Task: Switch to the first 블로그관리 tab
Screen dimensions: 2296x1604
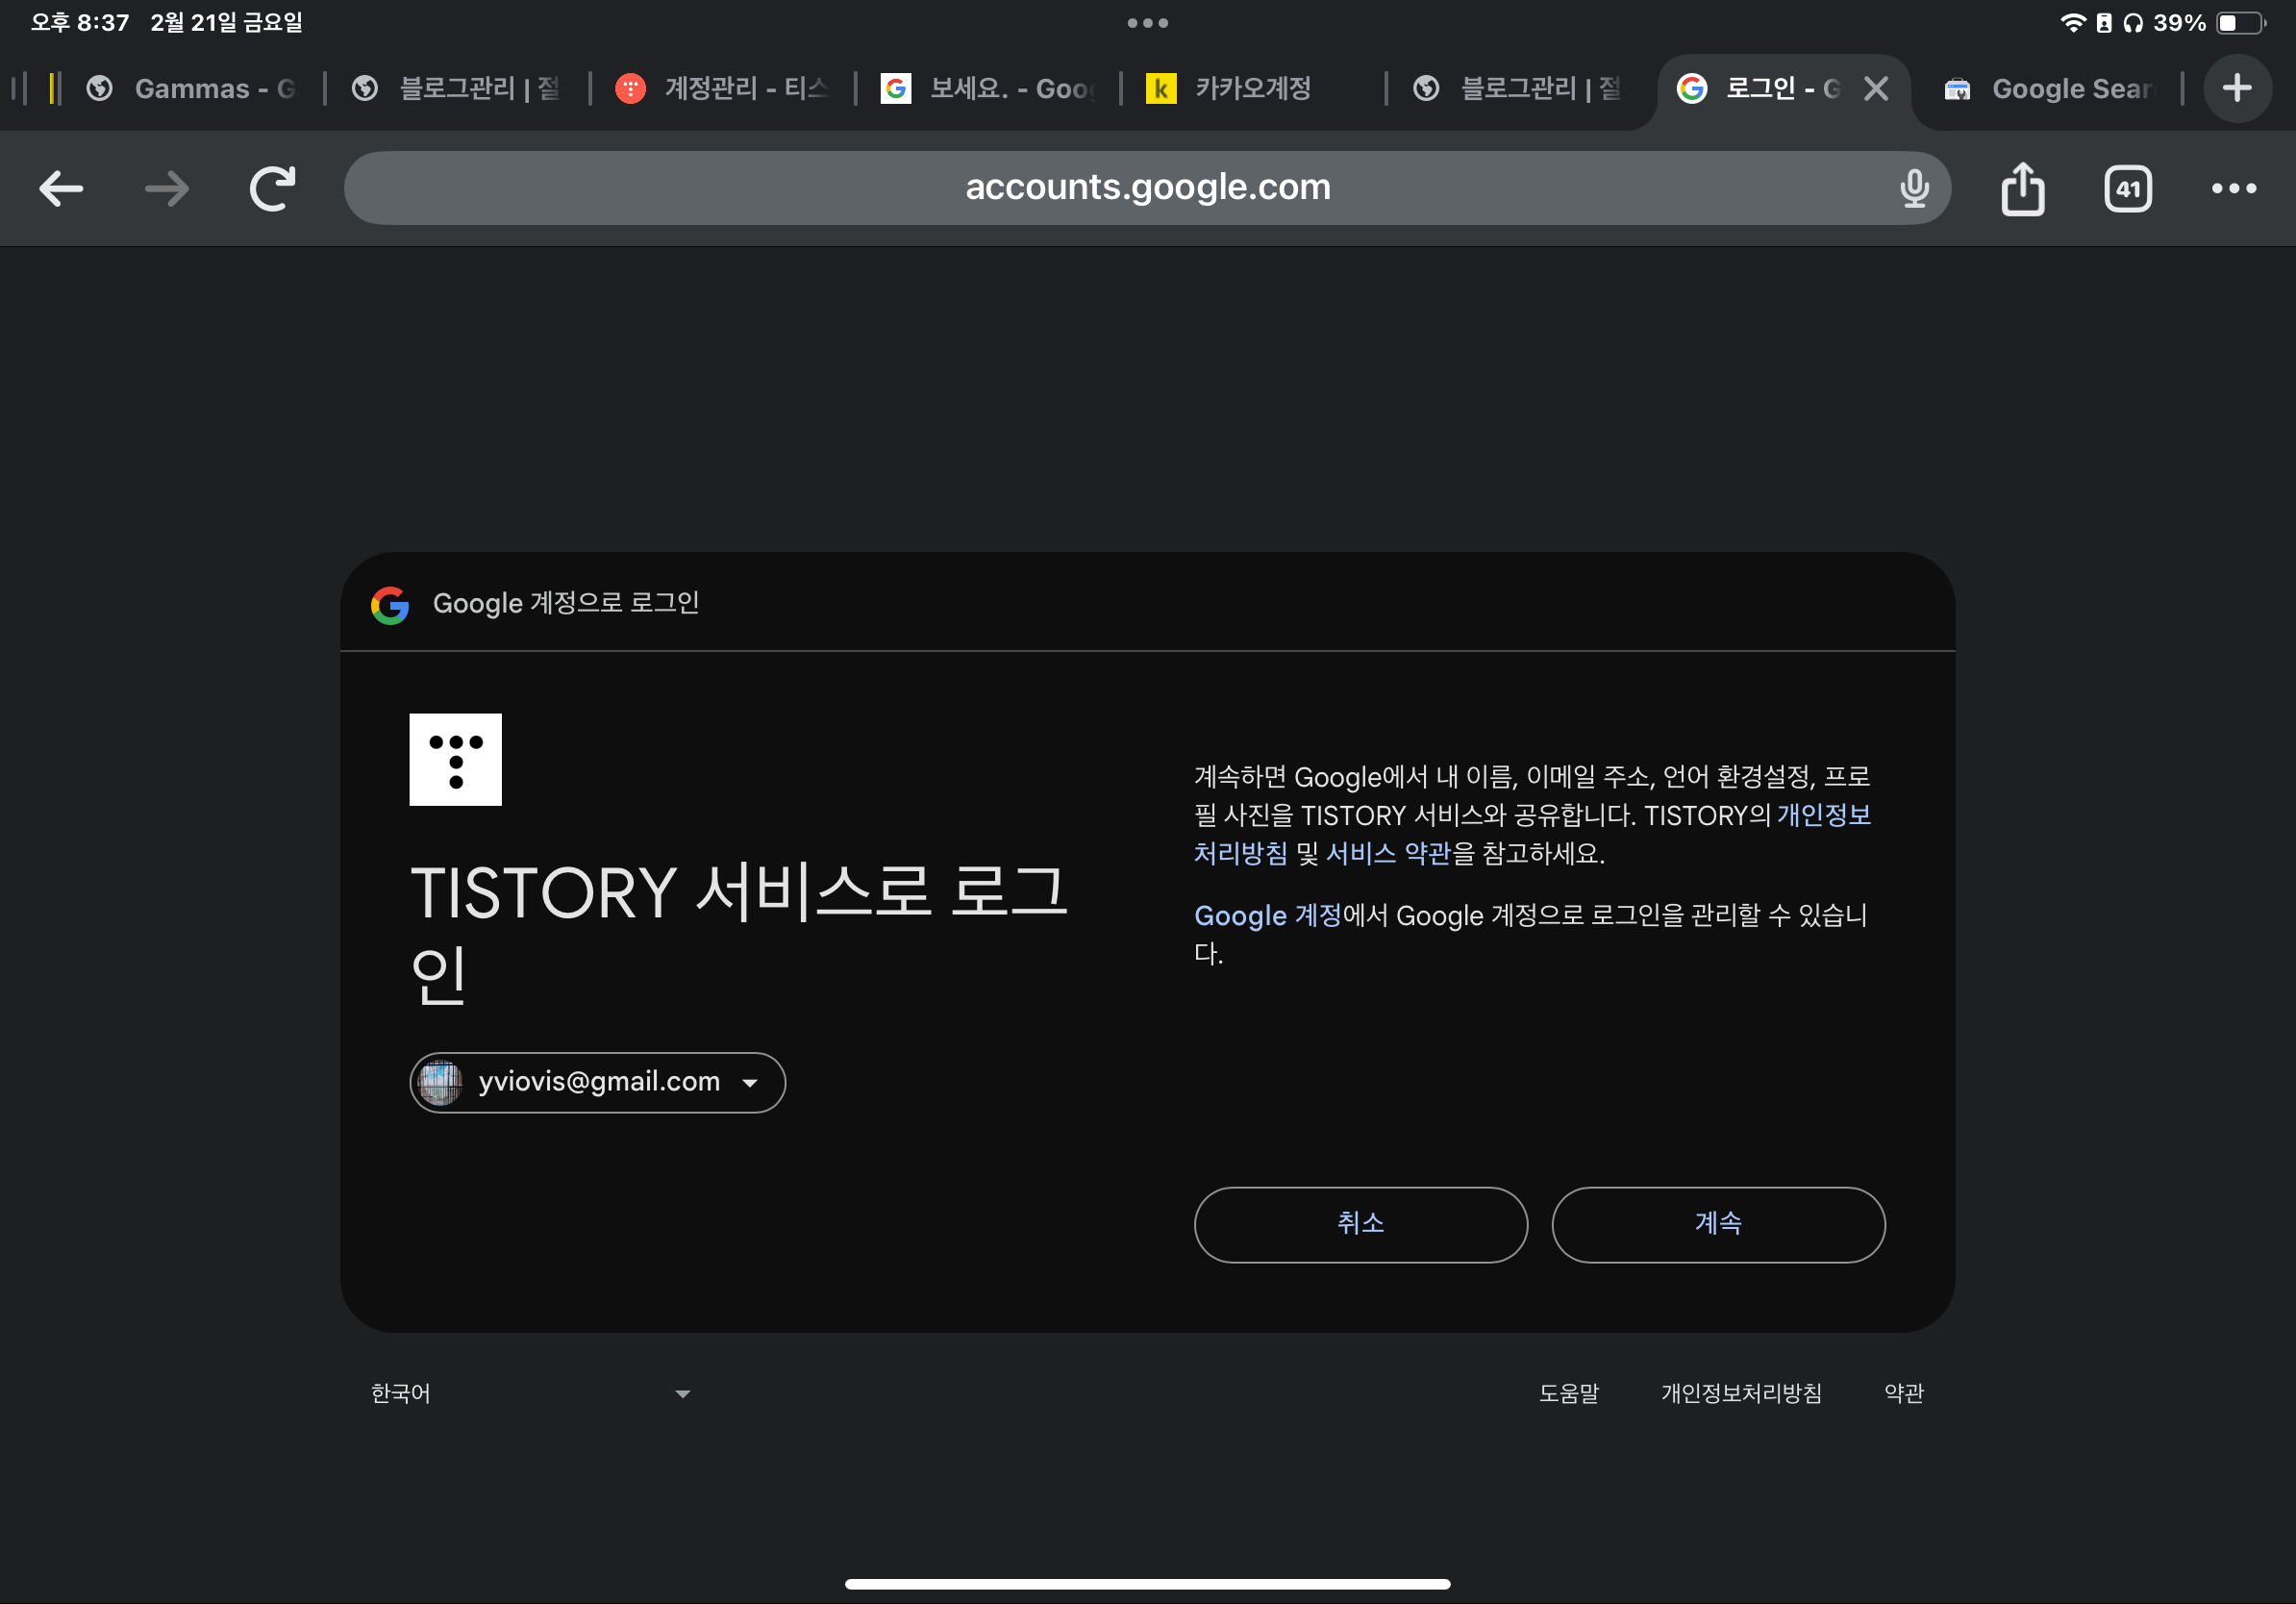Action: (x=457, y=88)
